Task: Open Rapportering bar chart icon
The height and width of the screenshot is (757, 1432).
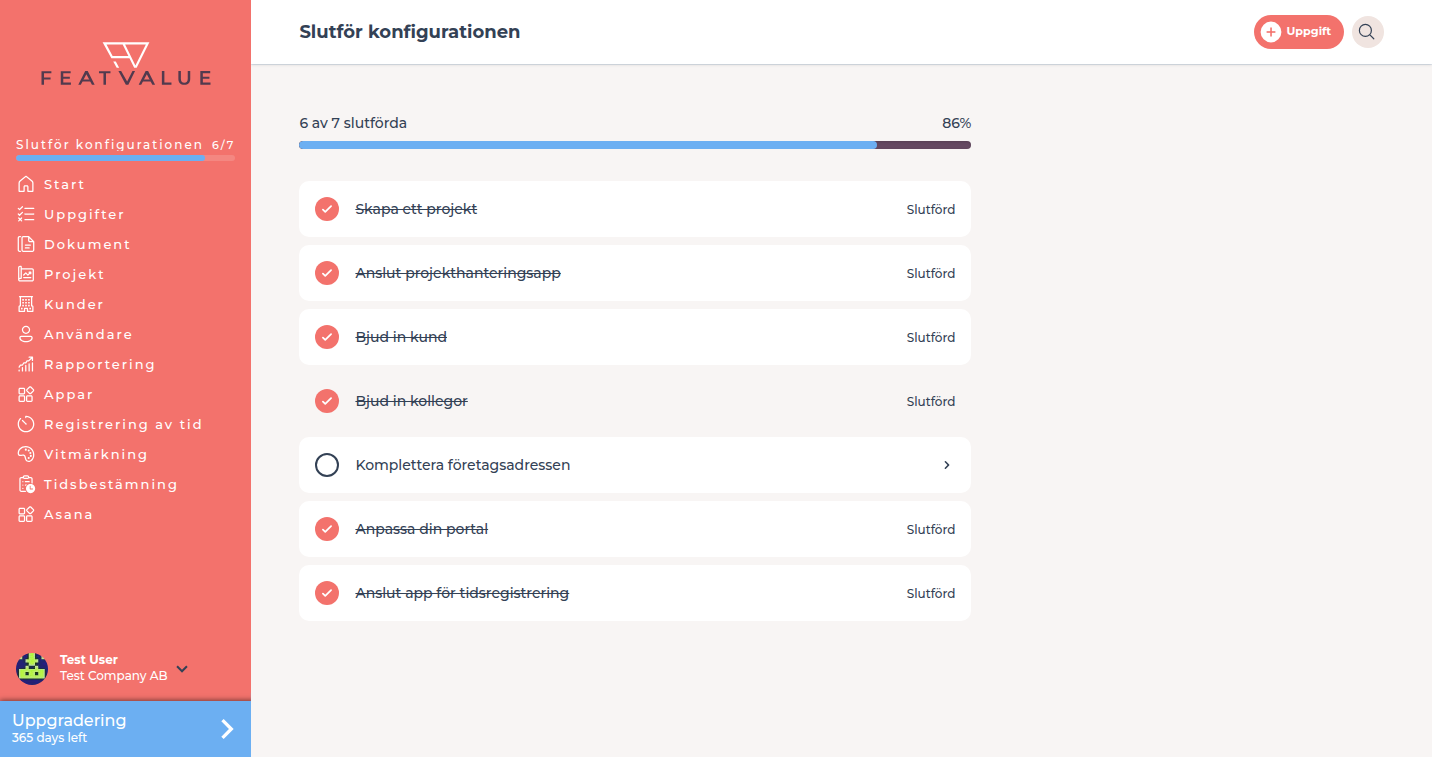Action: (x=26, y=364)
